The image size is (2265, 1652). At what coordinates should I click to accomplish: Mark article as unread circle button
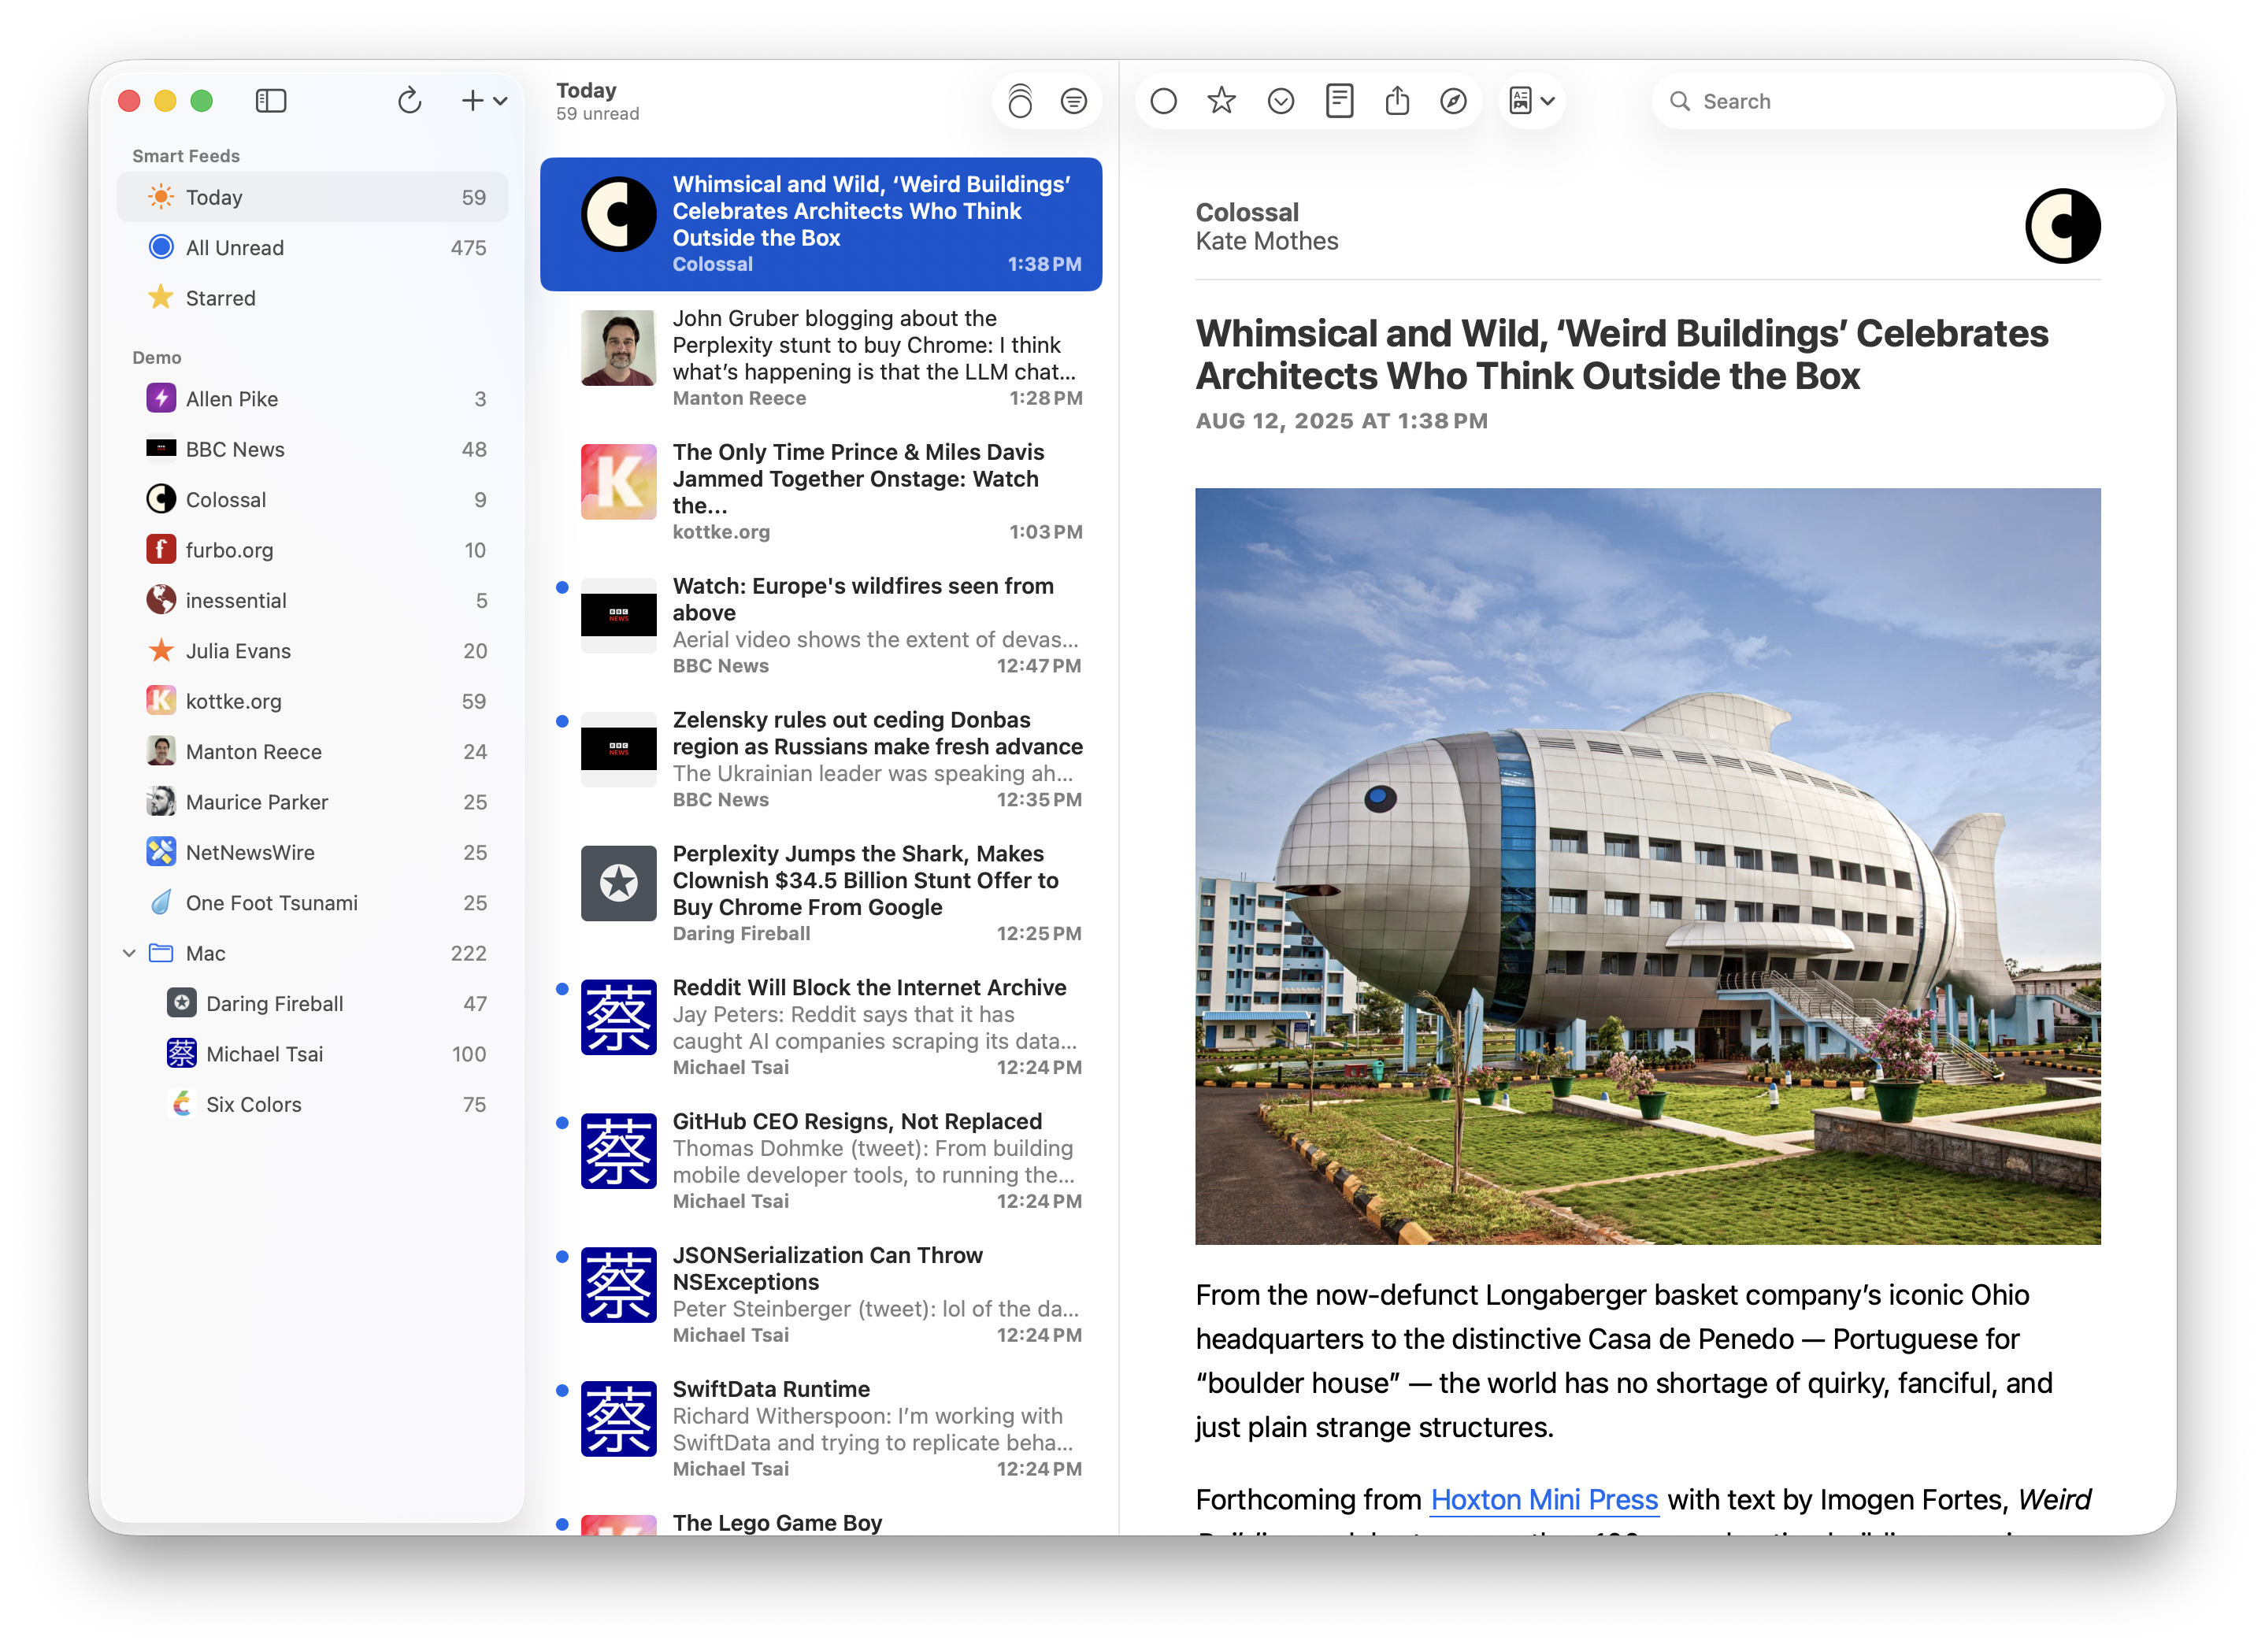point(1163,101)
